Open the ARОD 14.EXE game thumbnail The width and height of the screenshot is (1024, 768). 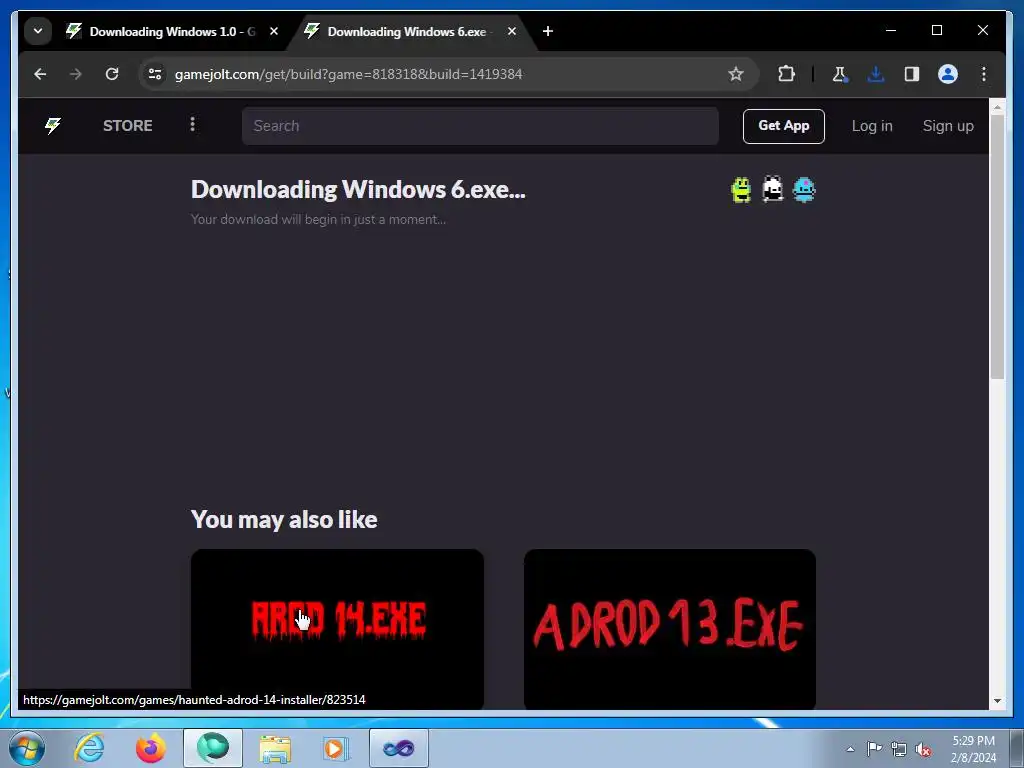coord(337,628)
